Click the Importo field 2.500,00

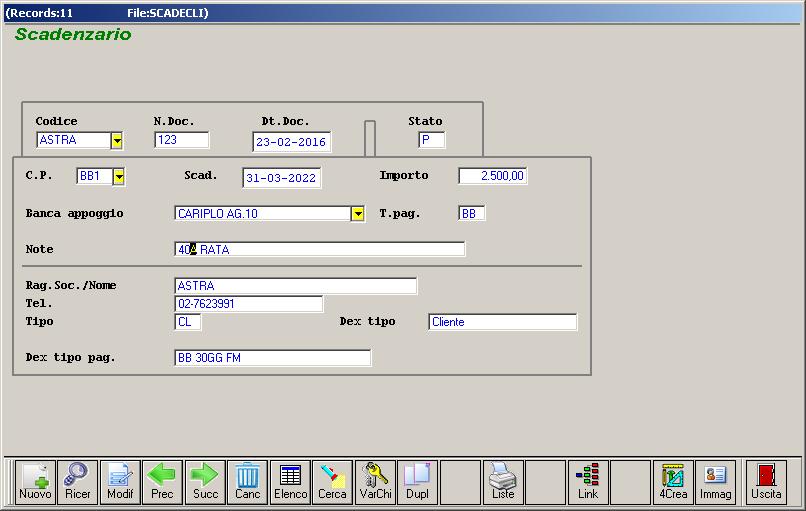492,176
